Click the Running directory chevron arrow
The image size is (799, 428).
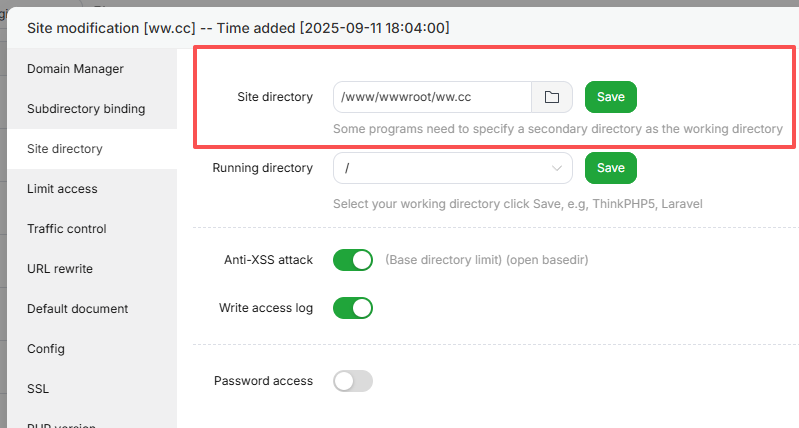[x=557, y=168]
